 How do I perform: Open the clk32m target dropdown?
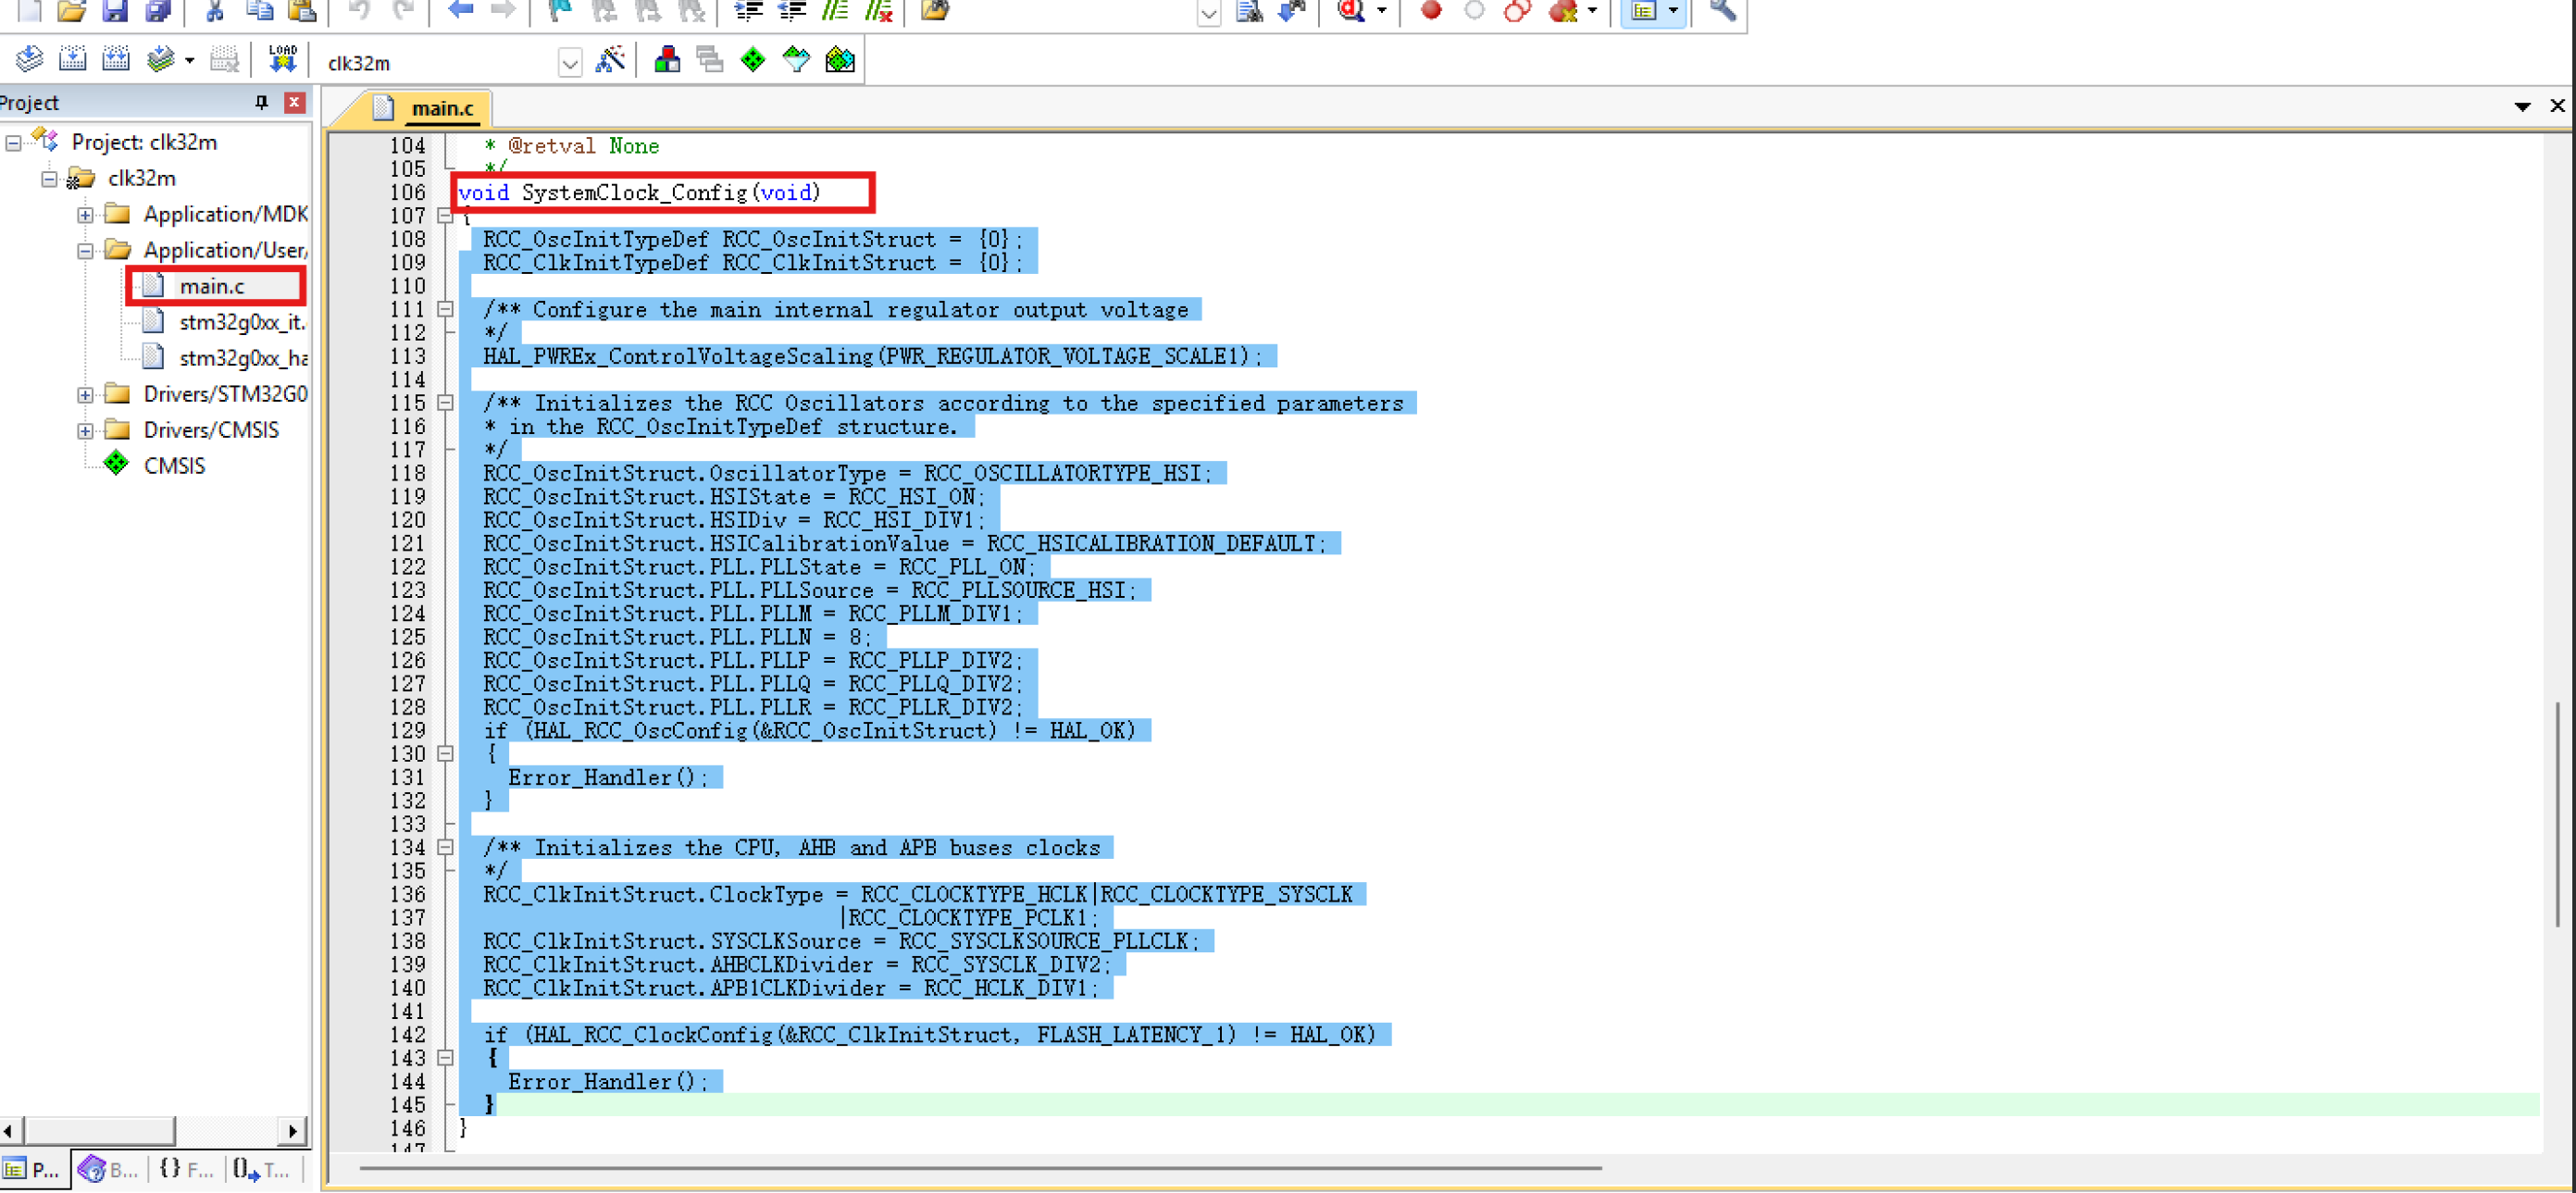[569, 63]
